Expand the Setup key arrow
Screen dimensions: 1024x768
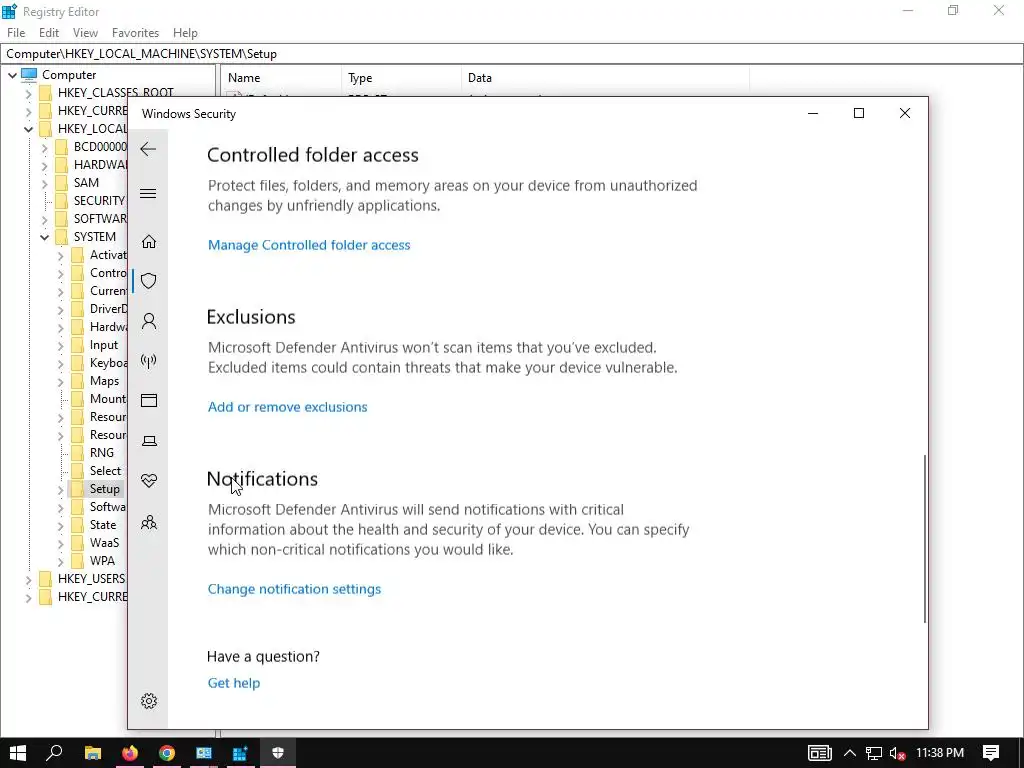[x=61, y=489]
